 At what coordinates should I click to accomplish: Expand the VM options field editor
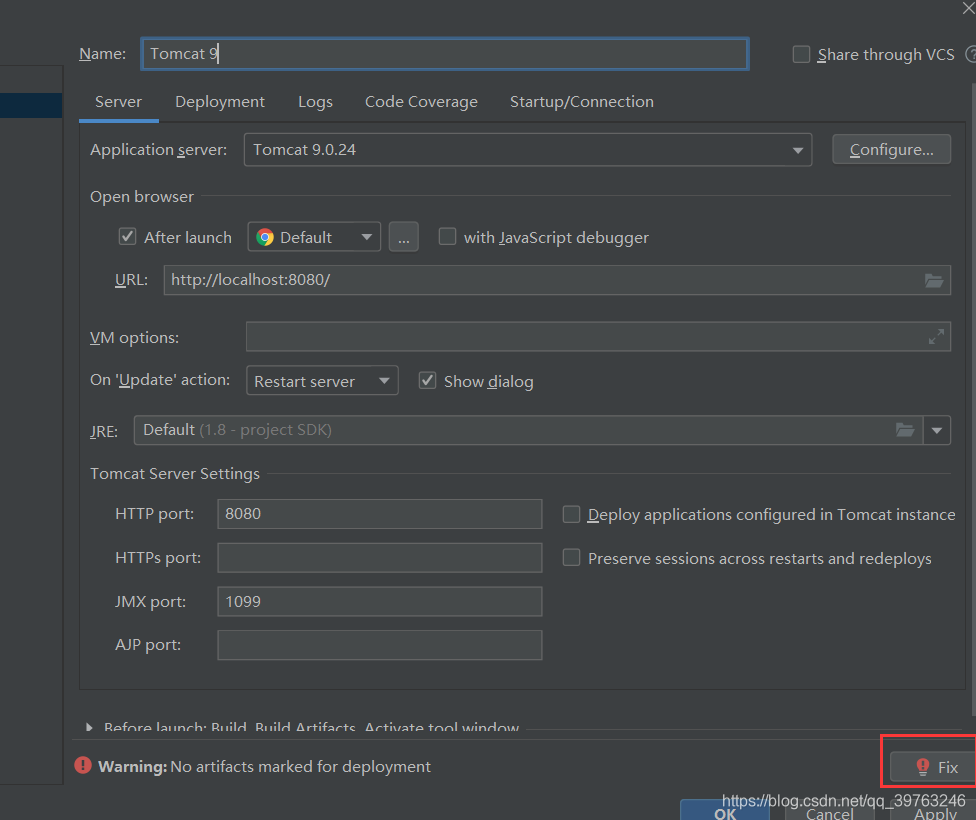coord(936,337)
